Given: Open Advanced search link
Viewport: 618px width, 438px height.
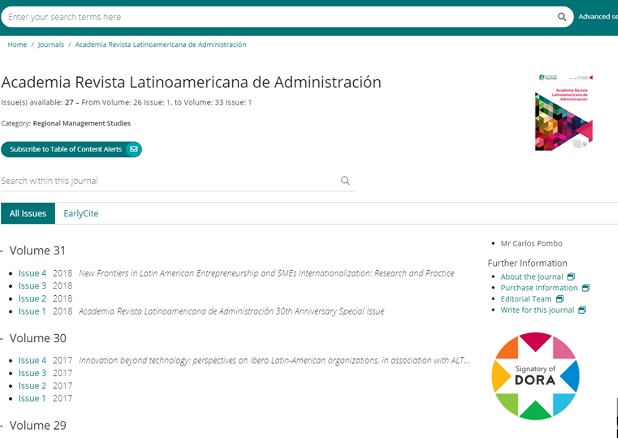Looking at the screenshot, I should tap(598, 17).
